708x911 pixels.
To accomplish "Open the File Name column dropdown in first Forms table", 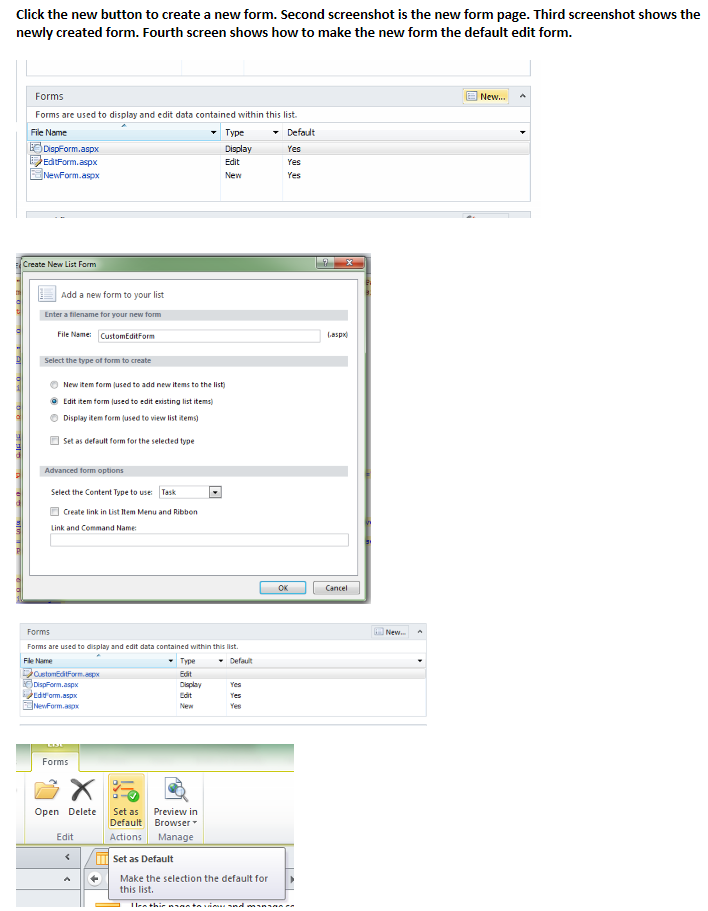I will click(x=213, y=132).
